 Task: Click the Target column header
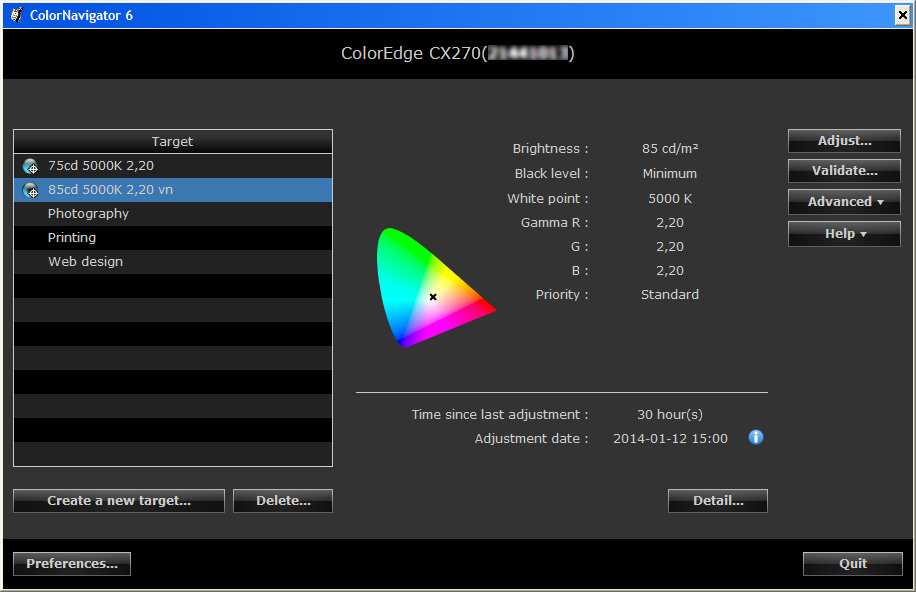tap(172, 142)
